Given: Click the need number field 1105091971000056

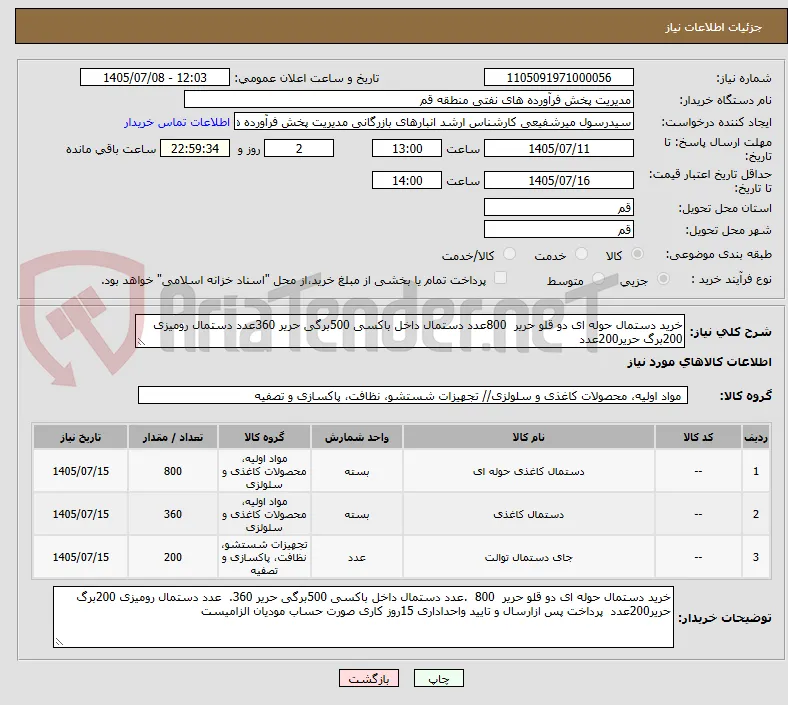Looking at the screenshot, I should (x=559, y=77).
